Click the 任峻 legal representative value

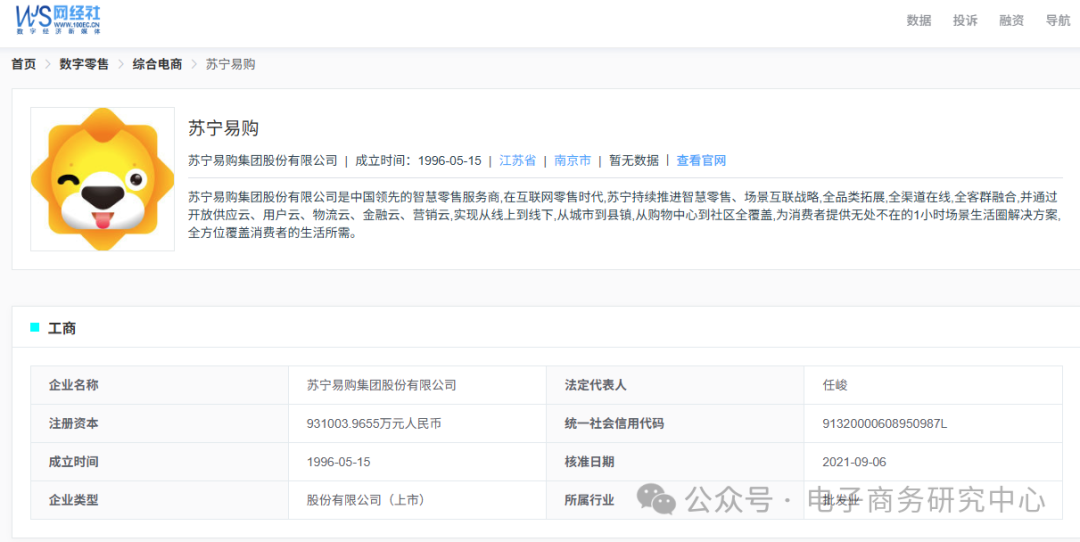tap(835, 385)
